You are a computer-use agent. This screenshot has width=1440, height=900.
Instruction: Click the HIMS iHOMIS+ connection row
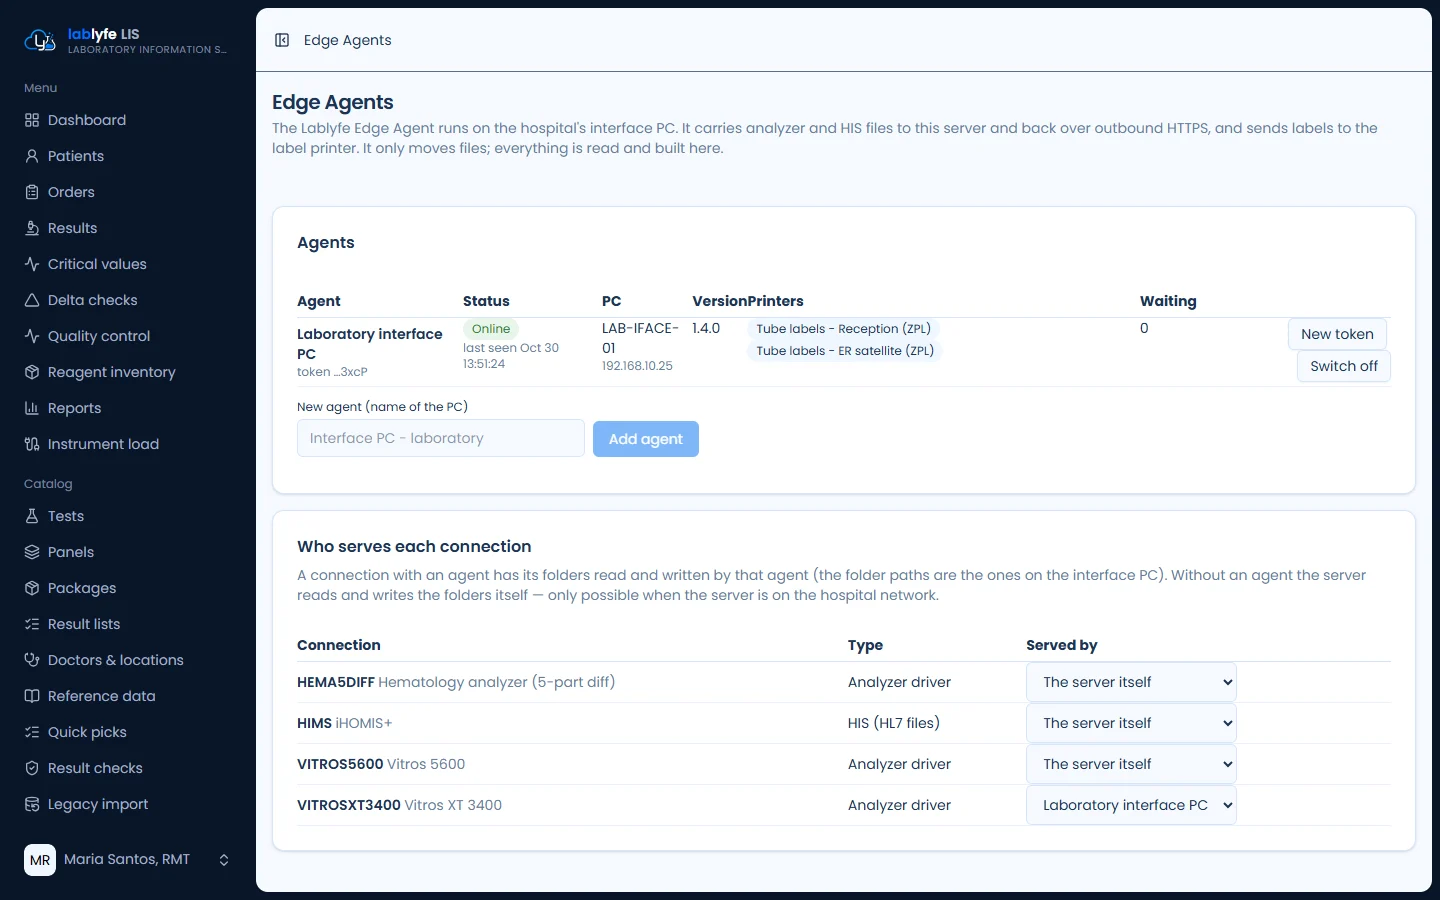[x=844, y=723]
